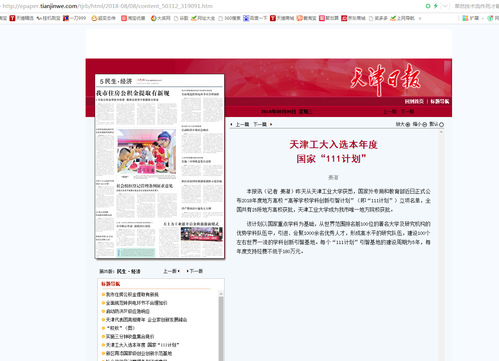Click the watermelon photo on the newspaper page
This screenshot has width=499, height=361.
tap(146, 152)
